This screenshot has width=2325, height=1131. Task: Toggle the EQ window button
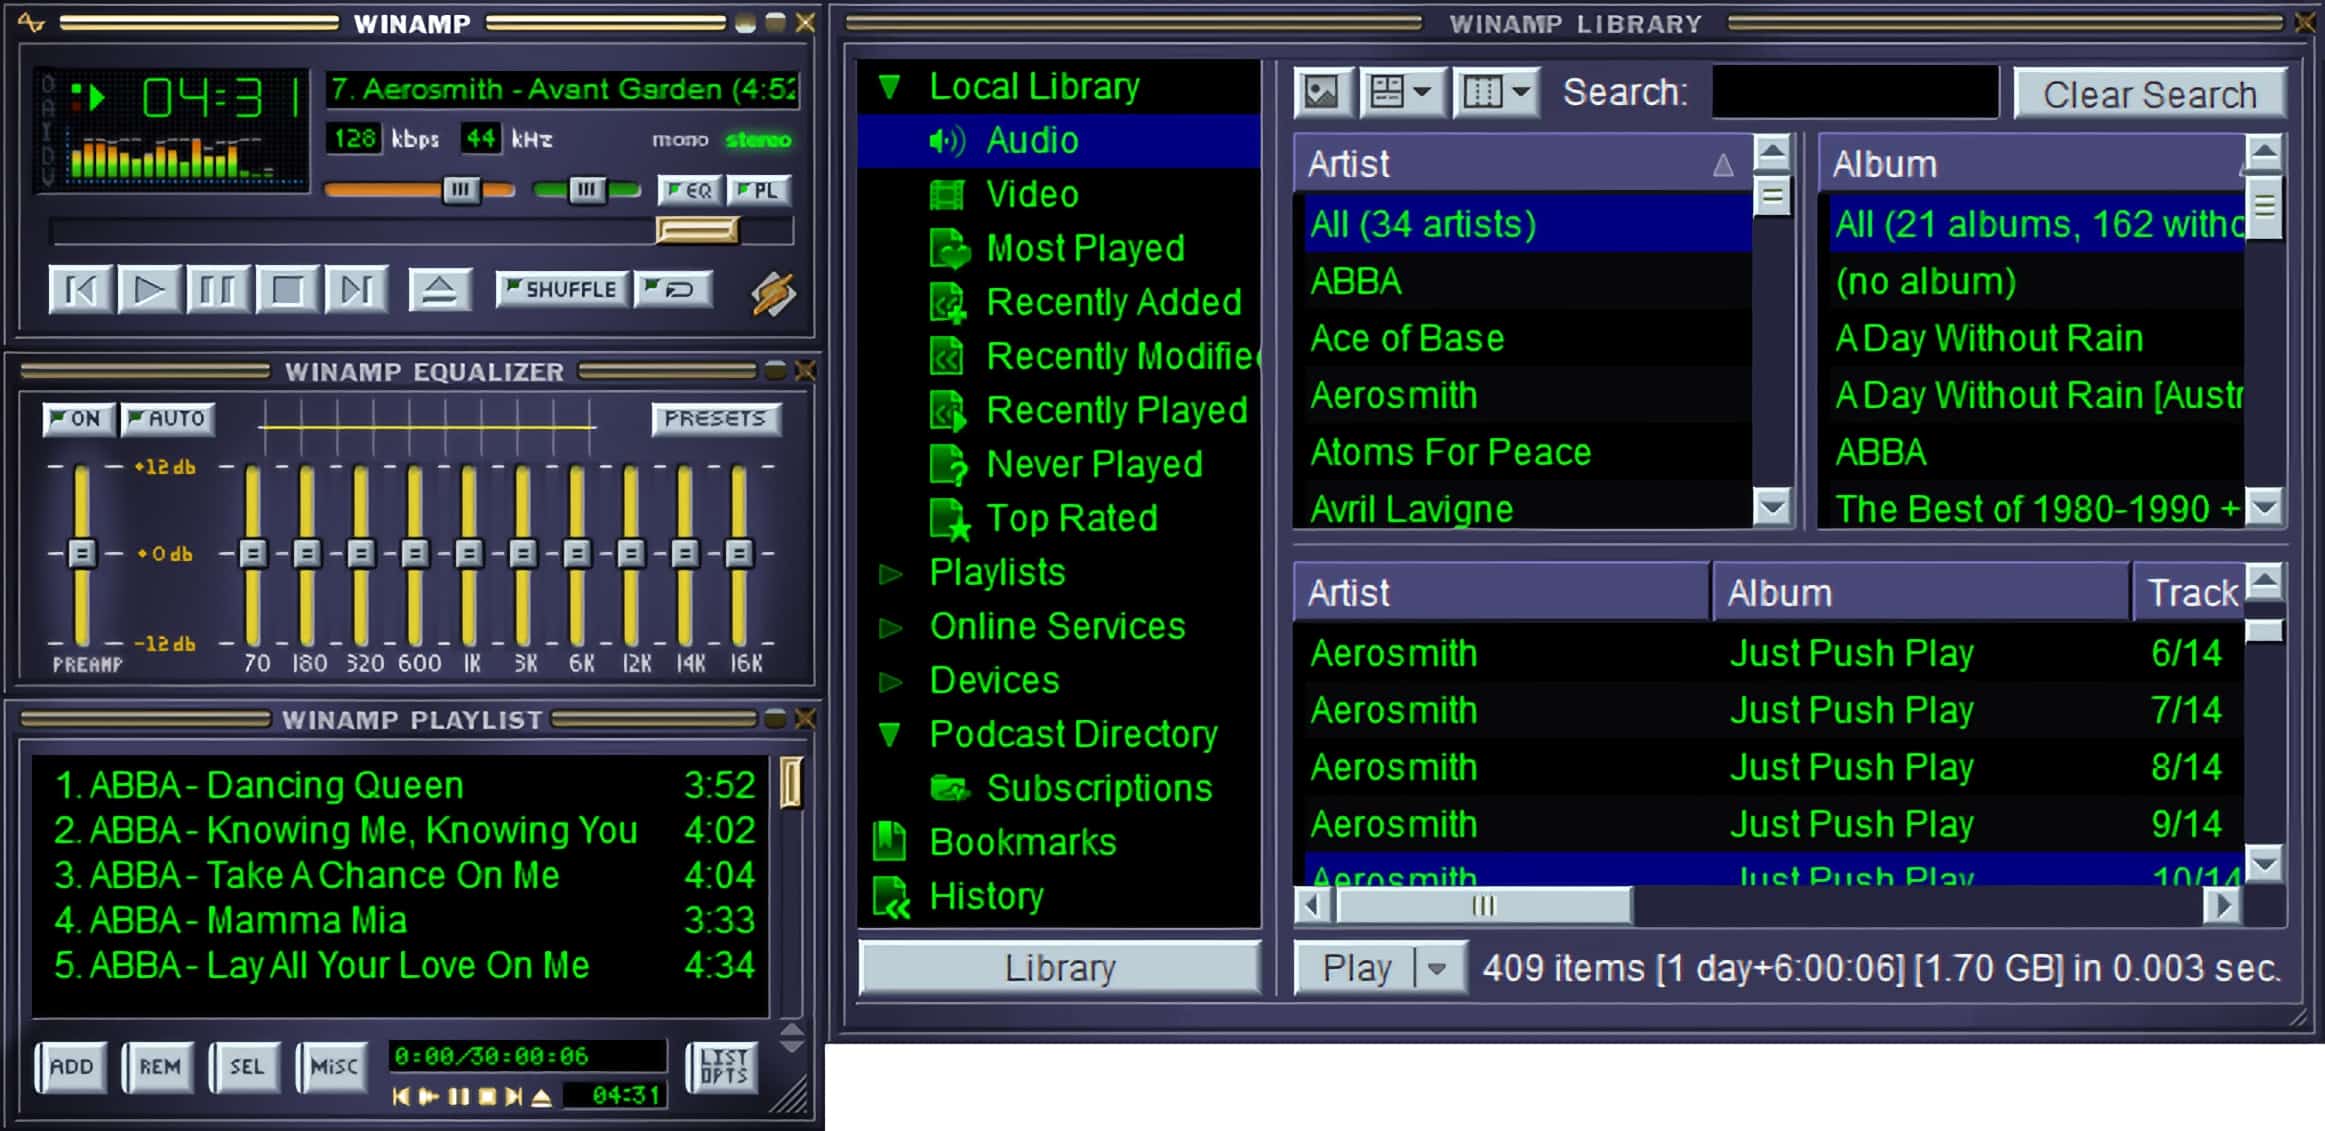(x=689, y=190)
